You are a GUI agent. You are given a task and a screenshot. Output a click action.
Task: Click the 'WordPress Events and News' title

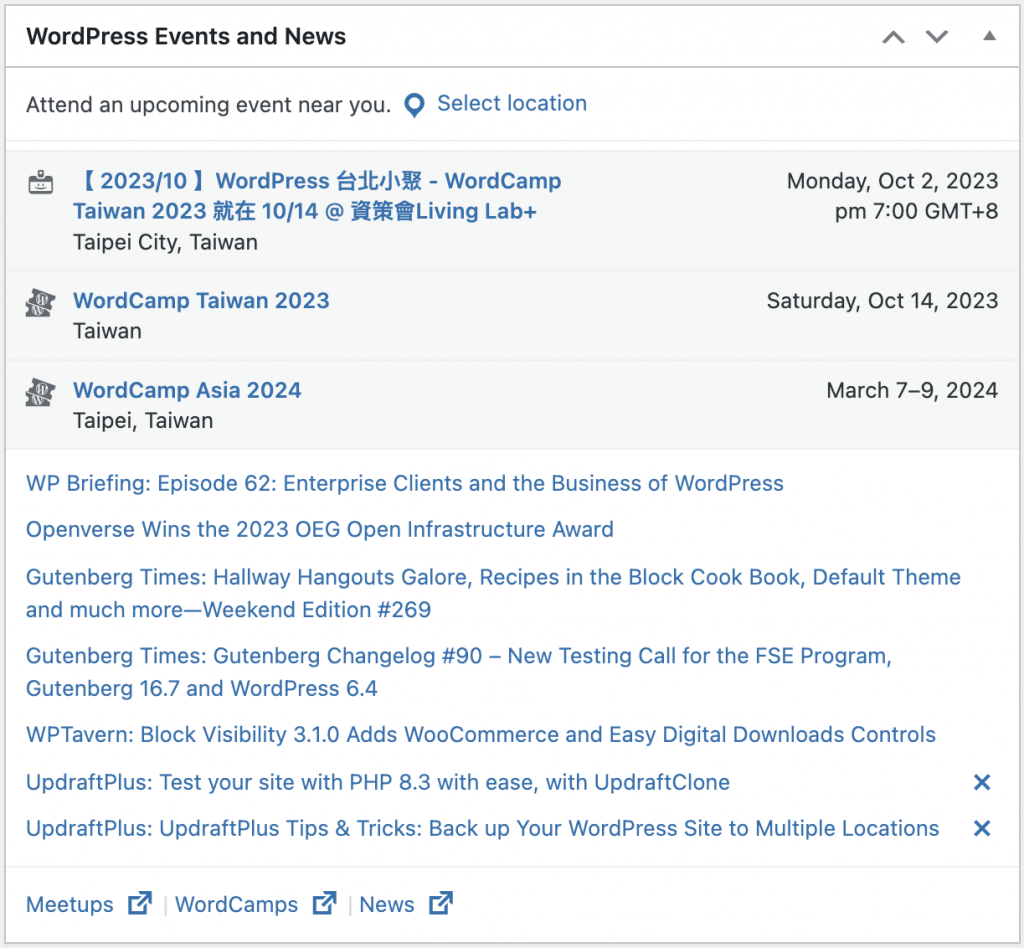pos(186,37)
